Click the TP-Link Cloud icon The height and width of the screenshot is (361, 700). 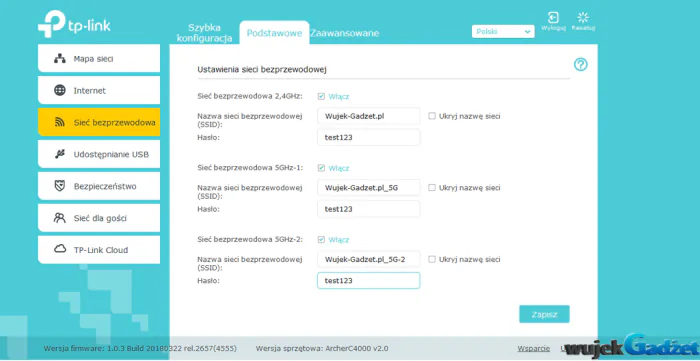point(60,249)
